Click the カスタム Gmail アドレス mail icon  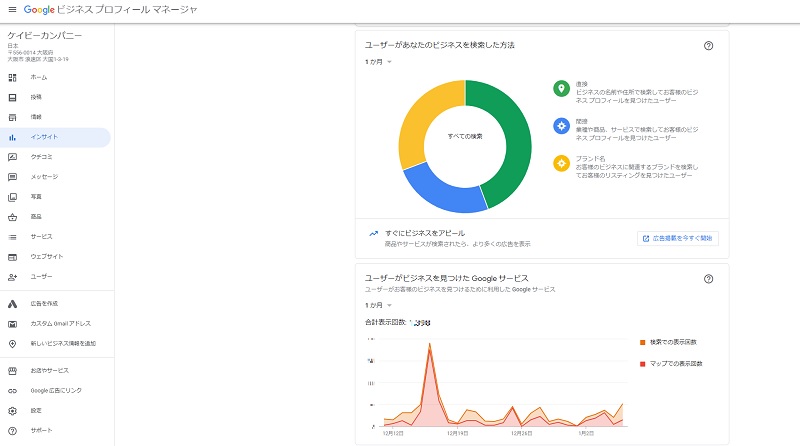[12, 324]
